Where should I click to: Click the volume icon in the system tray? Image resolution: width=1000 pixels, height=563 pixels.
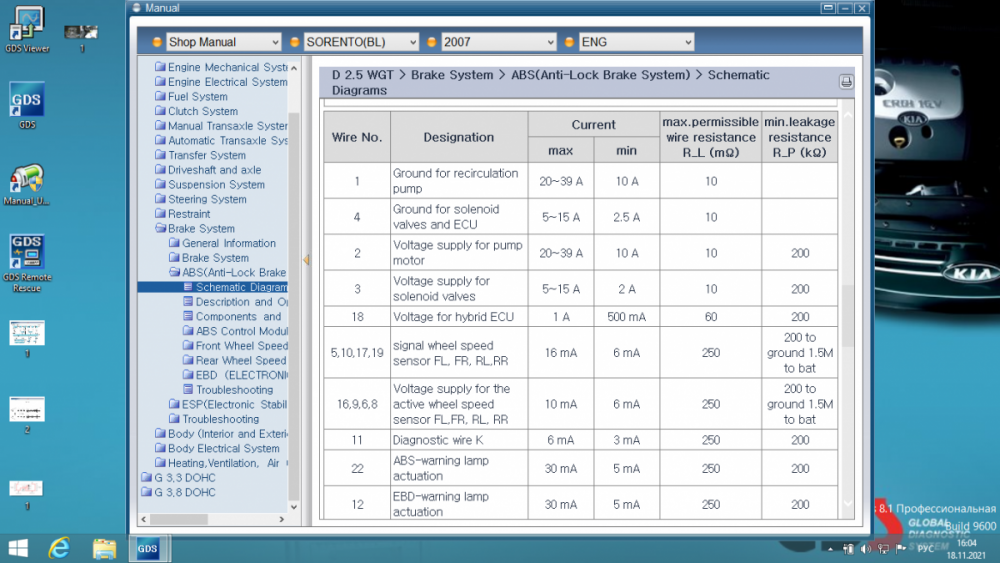865,548
